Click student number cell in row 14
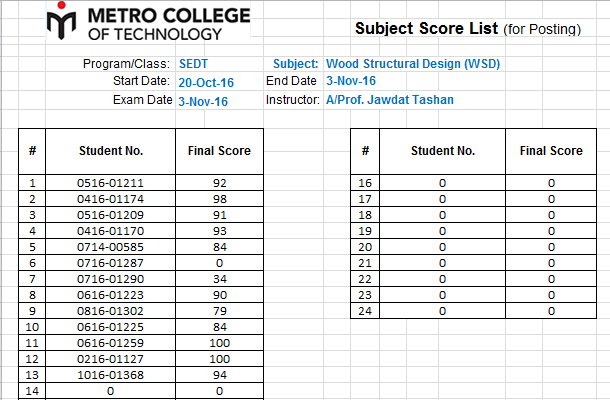This screenshot has height=400, width=610. tap(110, 390)
